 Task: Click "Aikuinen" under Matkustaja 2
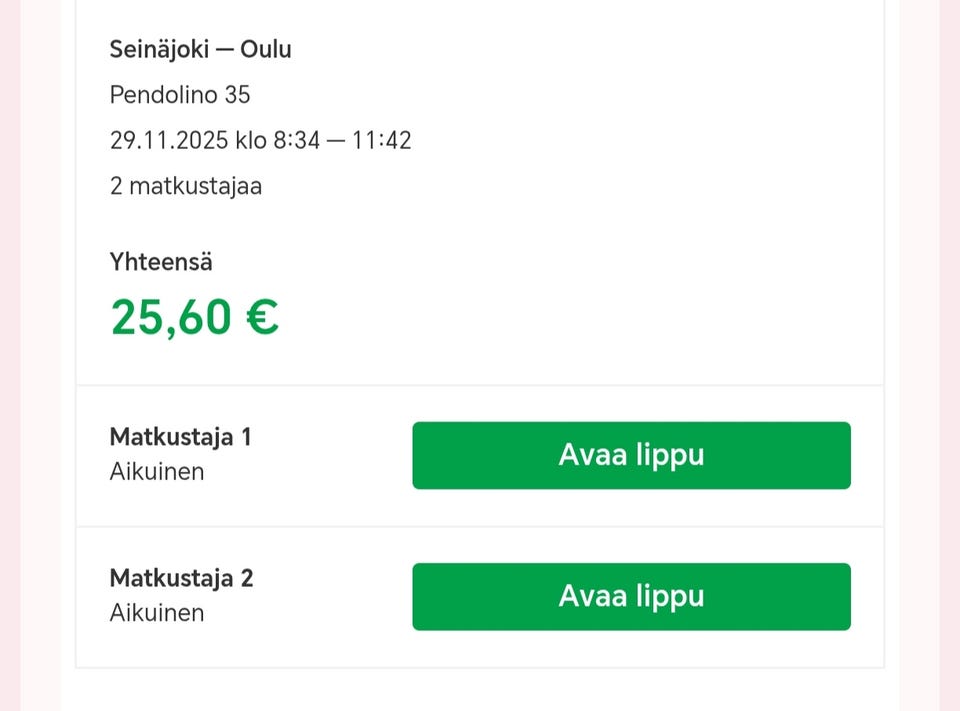click(157, 612)
